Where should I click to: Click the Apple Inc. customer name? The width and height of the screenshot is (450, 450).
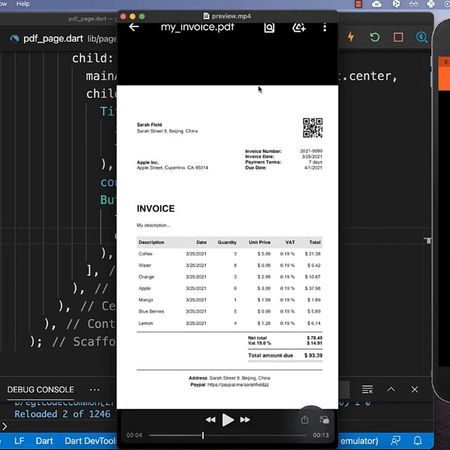pyautogui.click(x=148, y=162)
